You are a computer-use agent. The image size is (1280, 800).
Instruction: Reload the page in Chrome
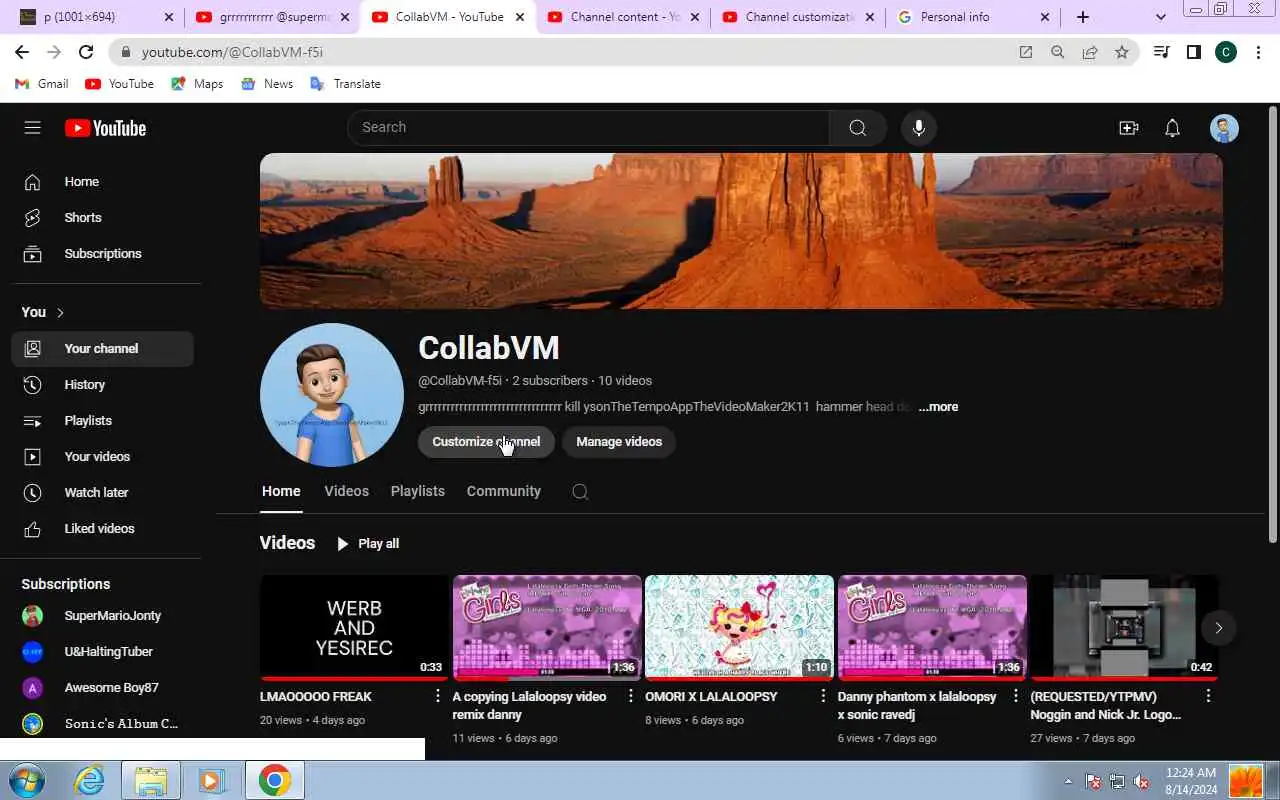point(86,52)
